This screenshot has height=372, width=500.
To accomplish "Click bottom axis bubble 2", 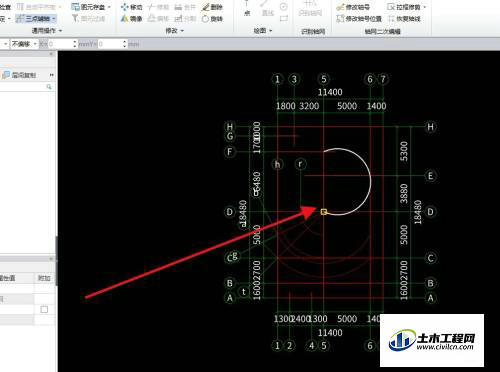I will pyautogui.click(x=289, y=346).
